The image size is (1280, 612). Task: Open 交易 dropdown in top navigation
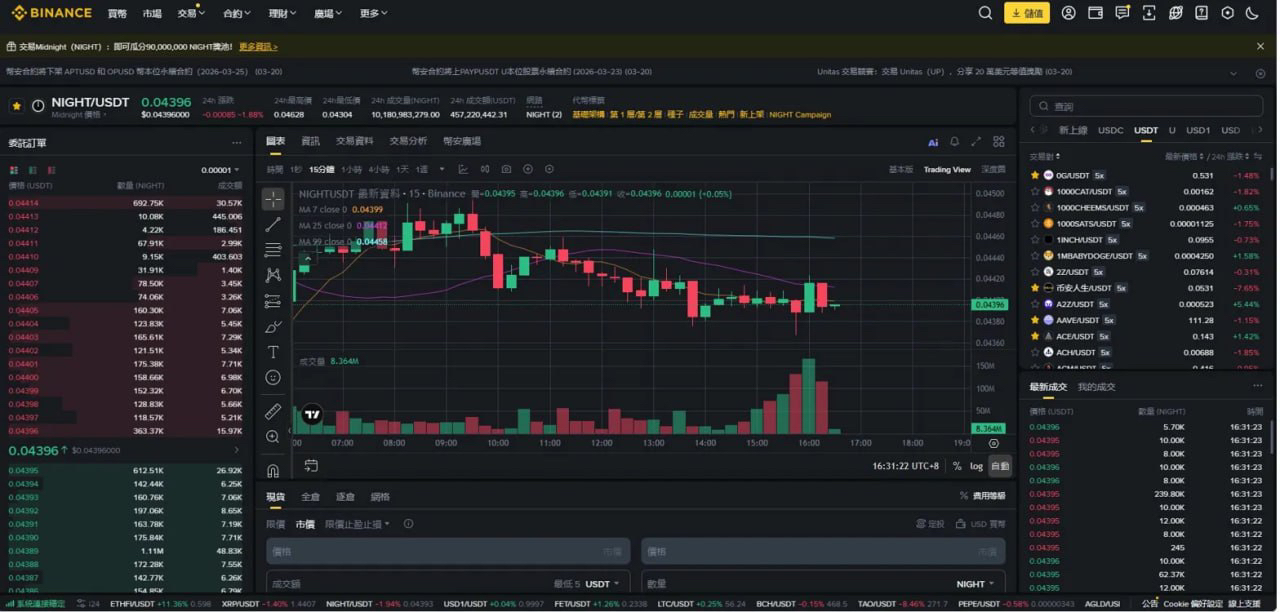[x=190, y=13]
